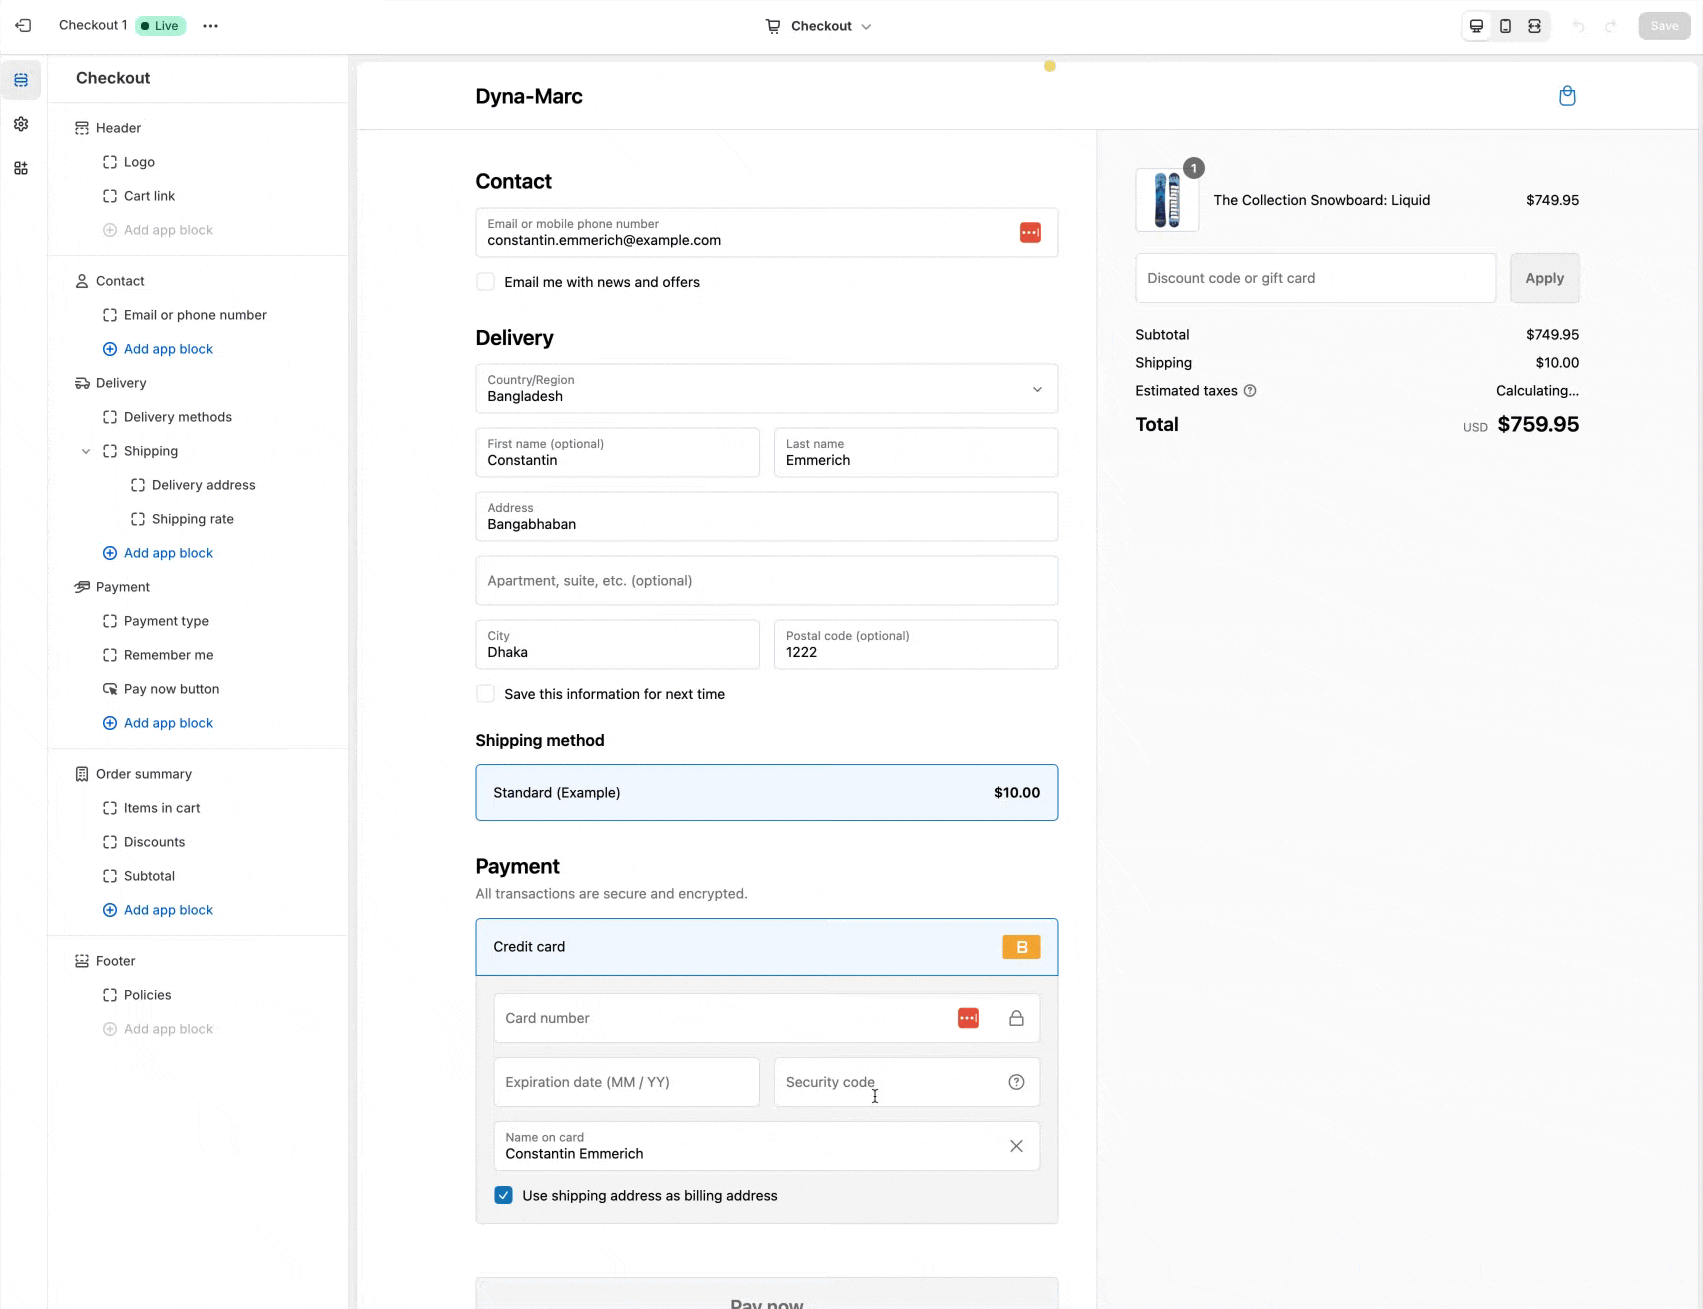
Task: Open the Checkout page selector dropdown
Action: 818,26
